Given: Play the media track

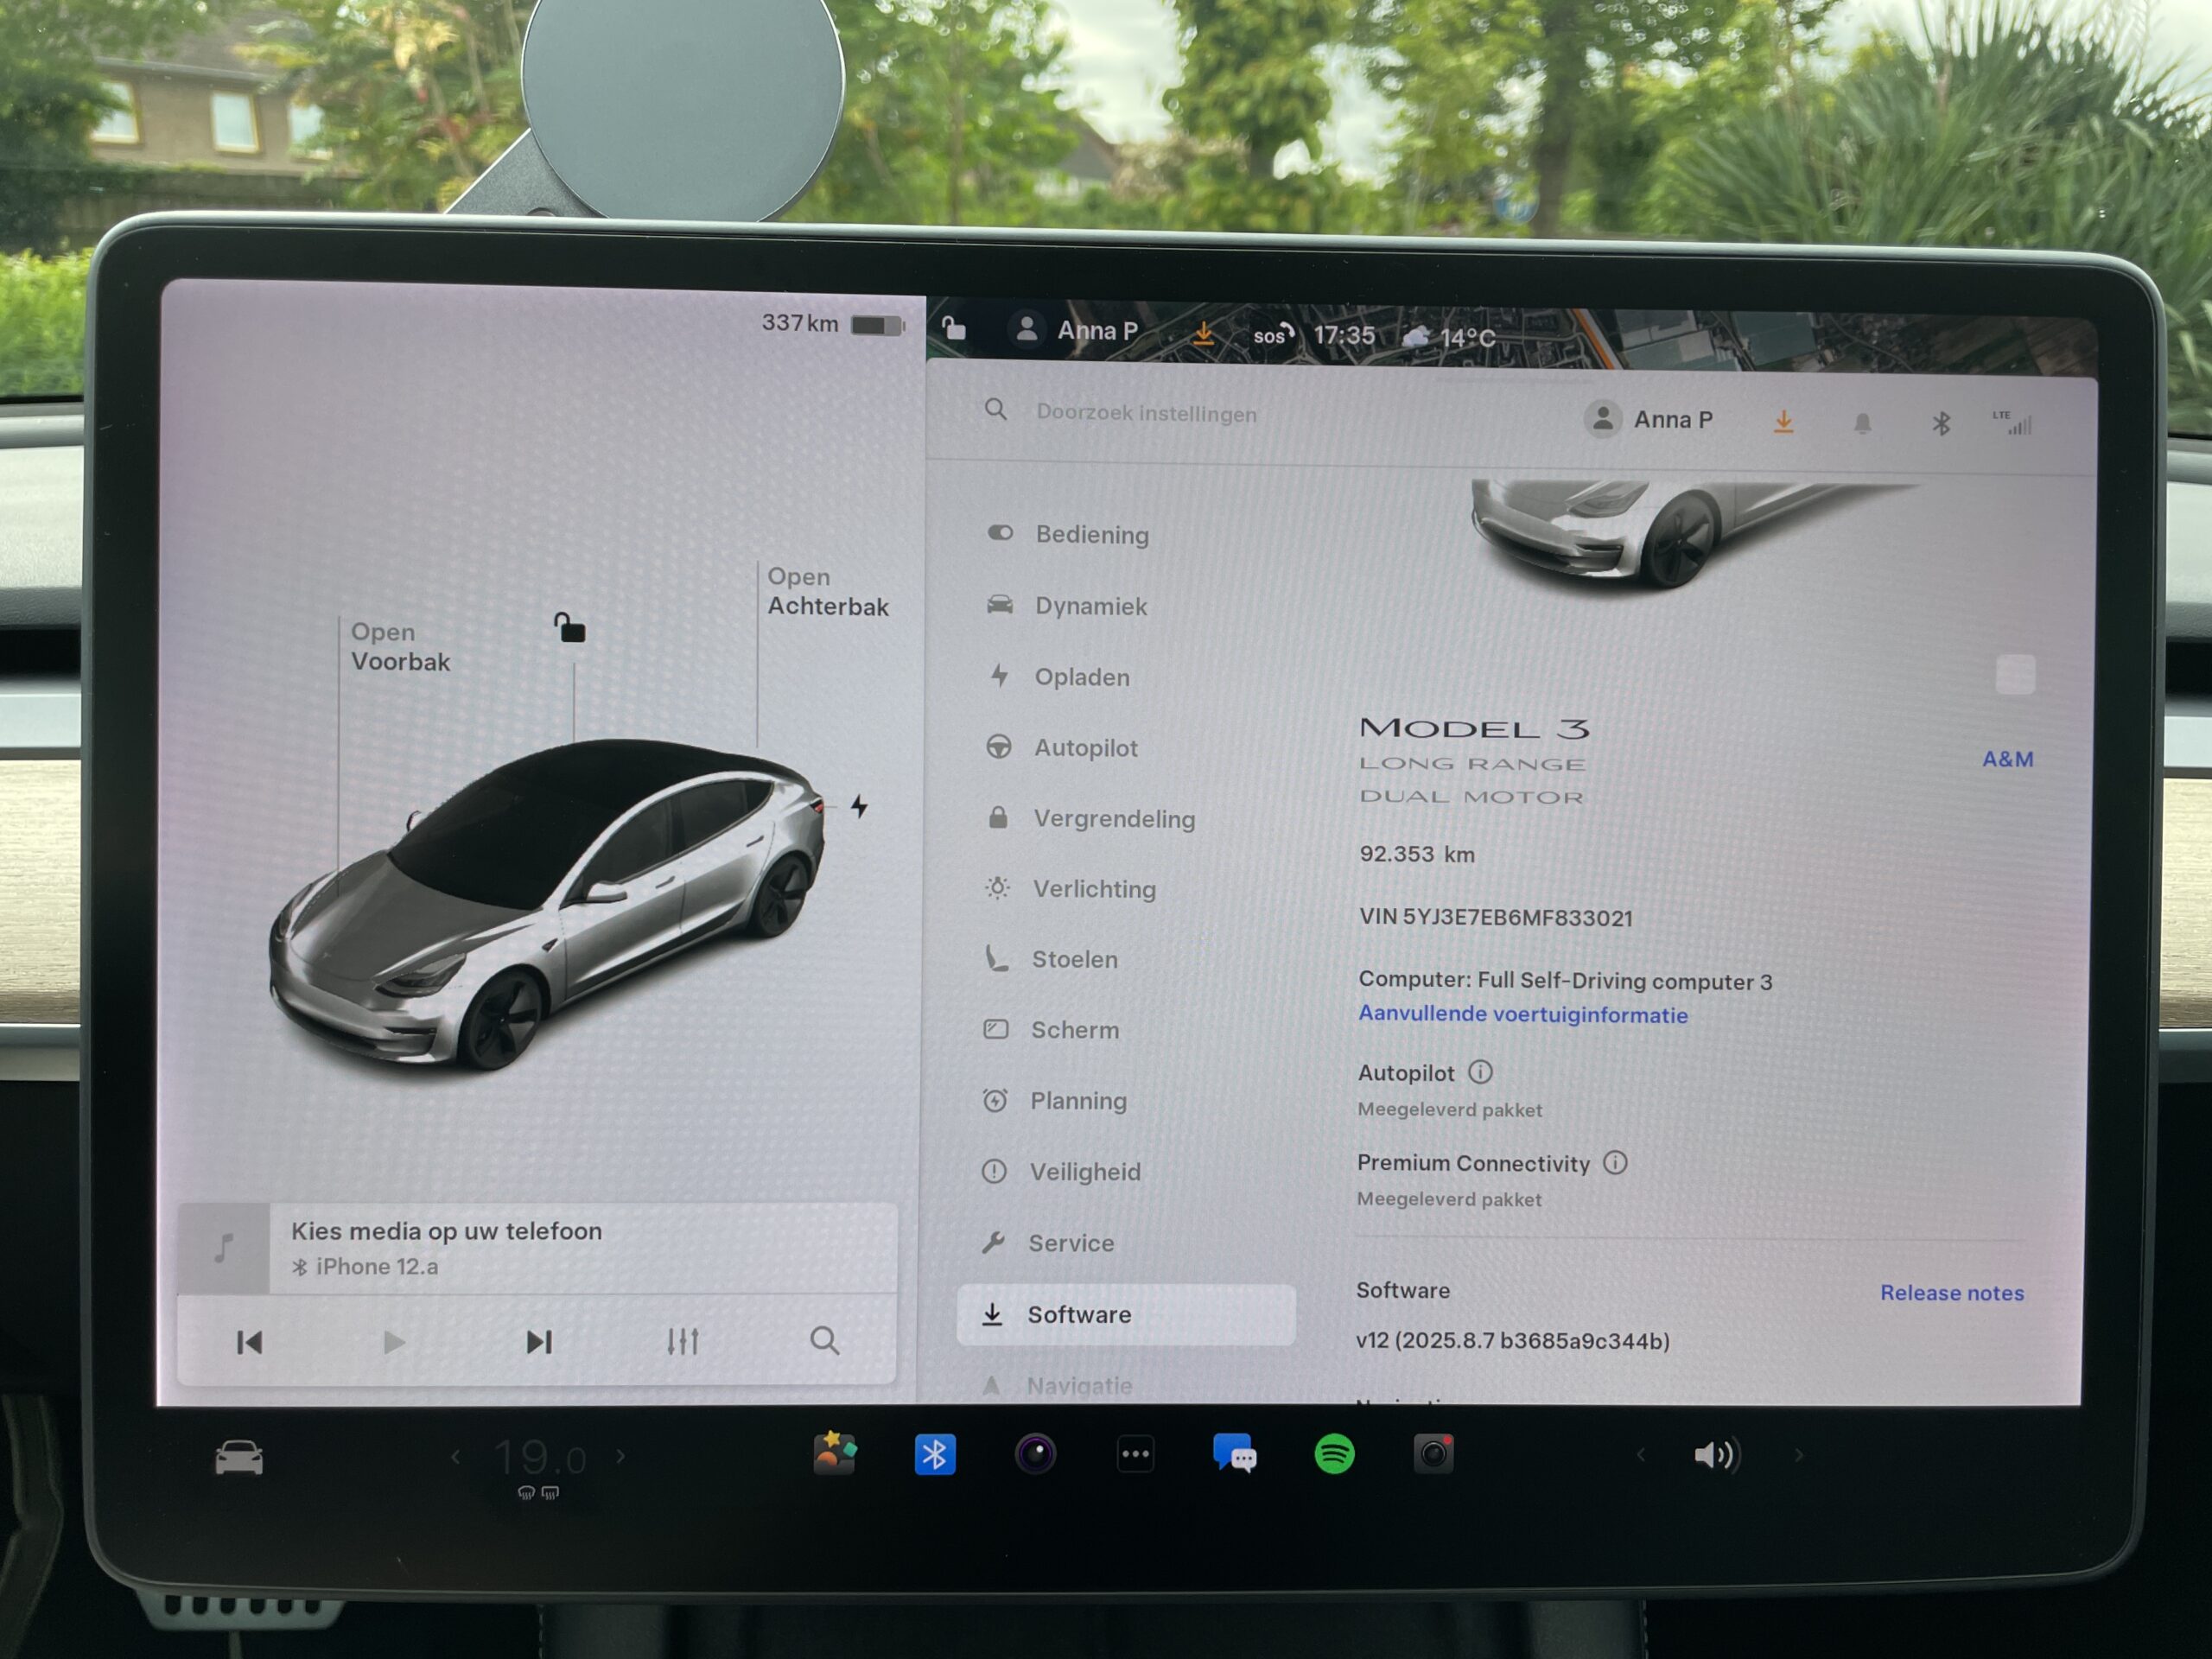Looking at the screenshot, I should (394, 1342).
